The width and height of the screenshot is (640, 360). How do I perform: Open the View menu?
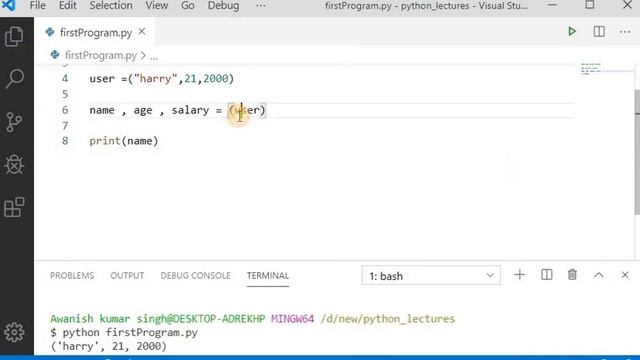tap(157, 6)
